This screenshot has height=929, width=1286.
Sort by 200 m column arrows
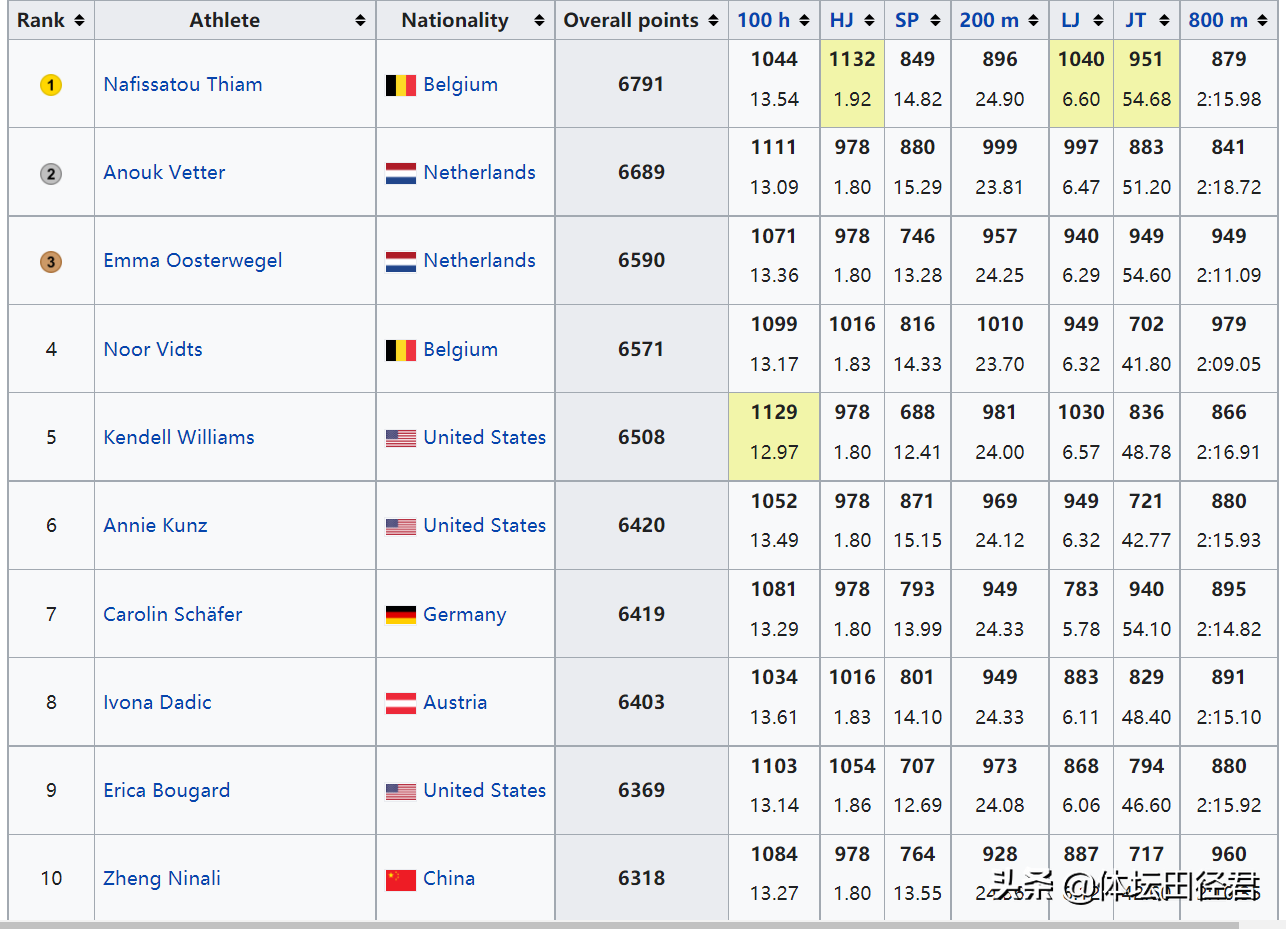tap(1035, 20)
